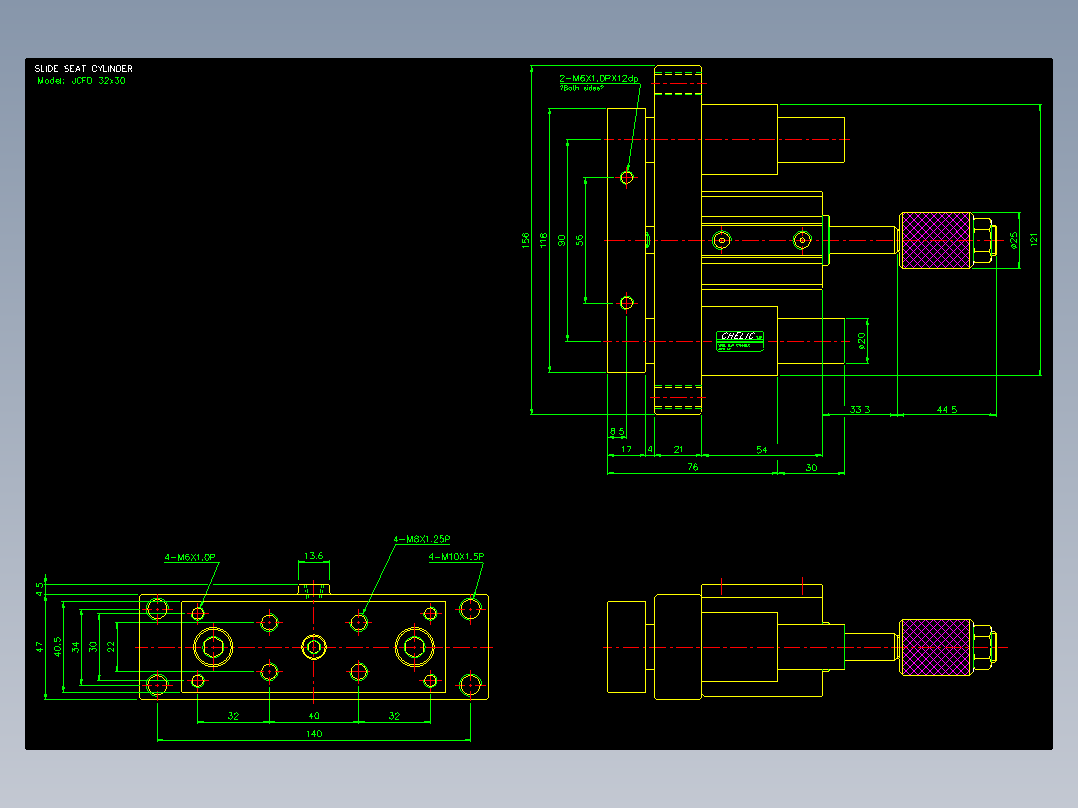
Task: Select the 4-M8X1.25P thread callout
Action: [x=421, y=539]
